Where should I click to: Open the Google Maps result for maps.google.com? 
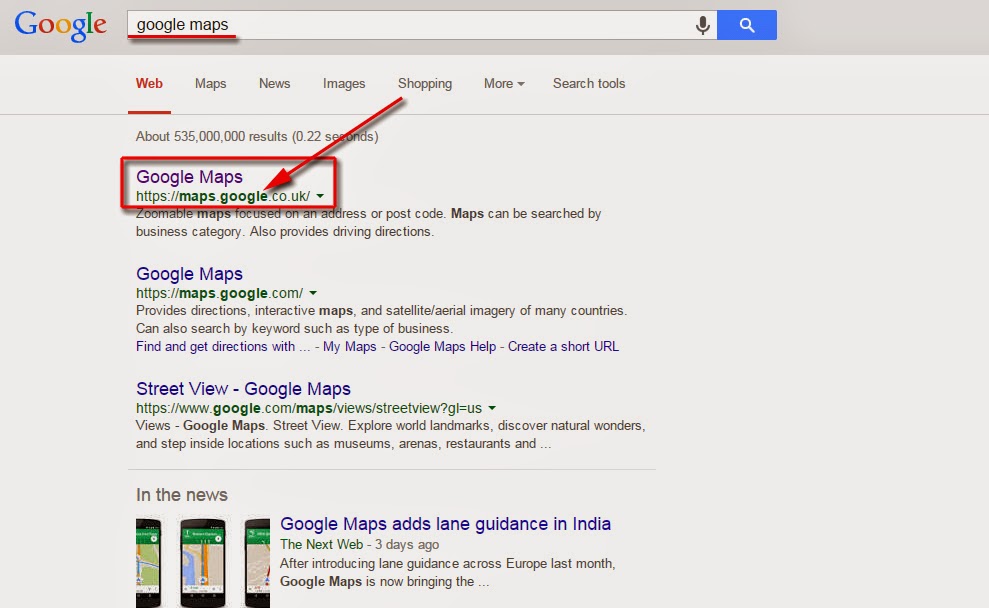click(x=189, y=274)
